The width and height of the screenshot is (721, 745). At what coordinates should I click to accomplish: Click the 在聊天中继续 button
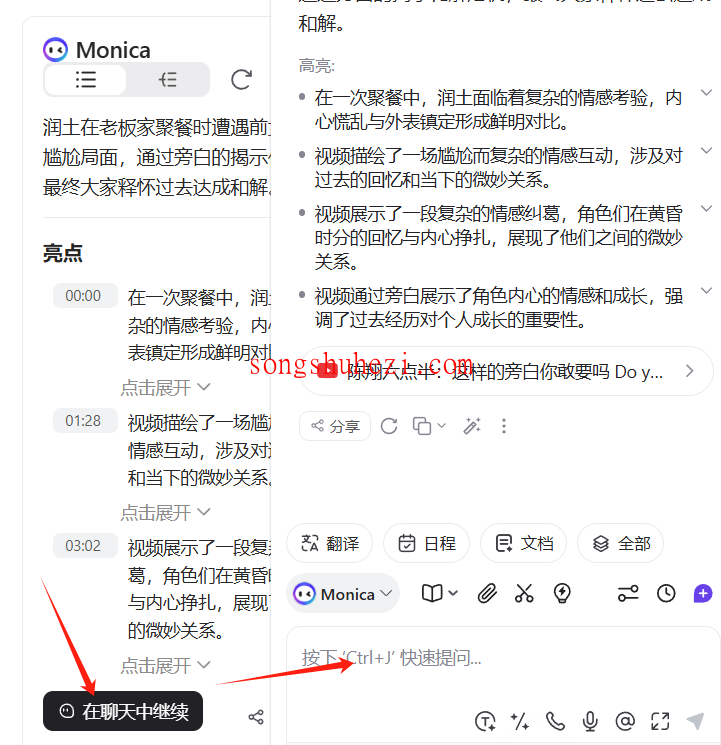[123, 711]
